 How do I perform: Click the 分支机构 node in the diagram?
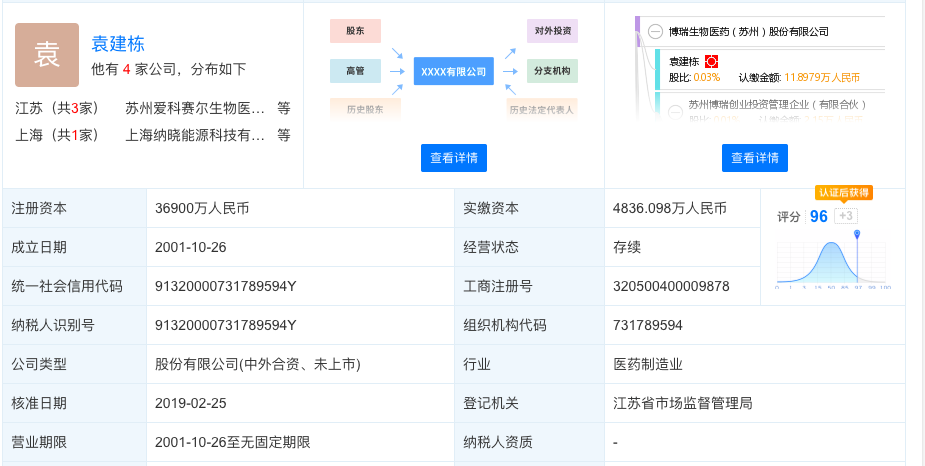point(552,71)
